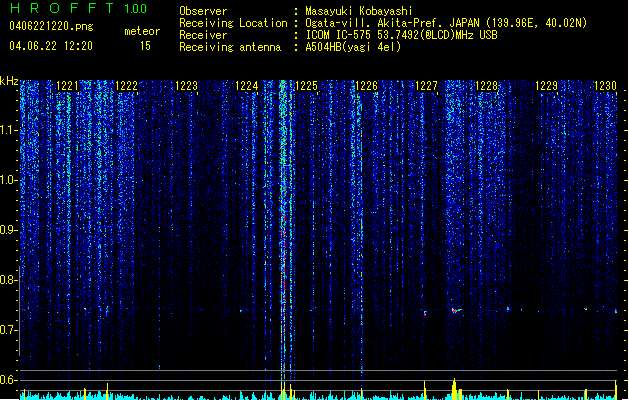Click the 1229 time marker
Image resolution: width=629 pixels, height=400 pixels.
click(x=546, y=86)
